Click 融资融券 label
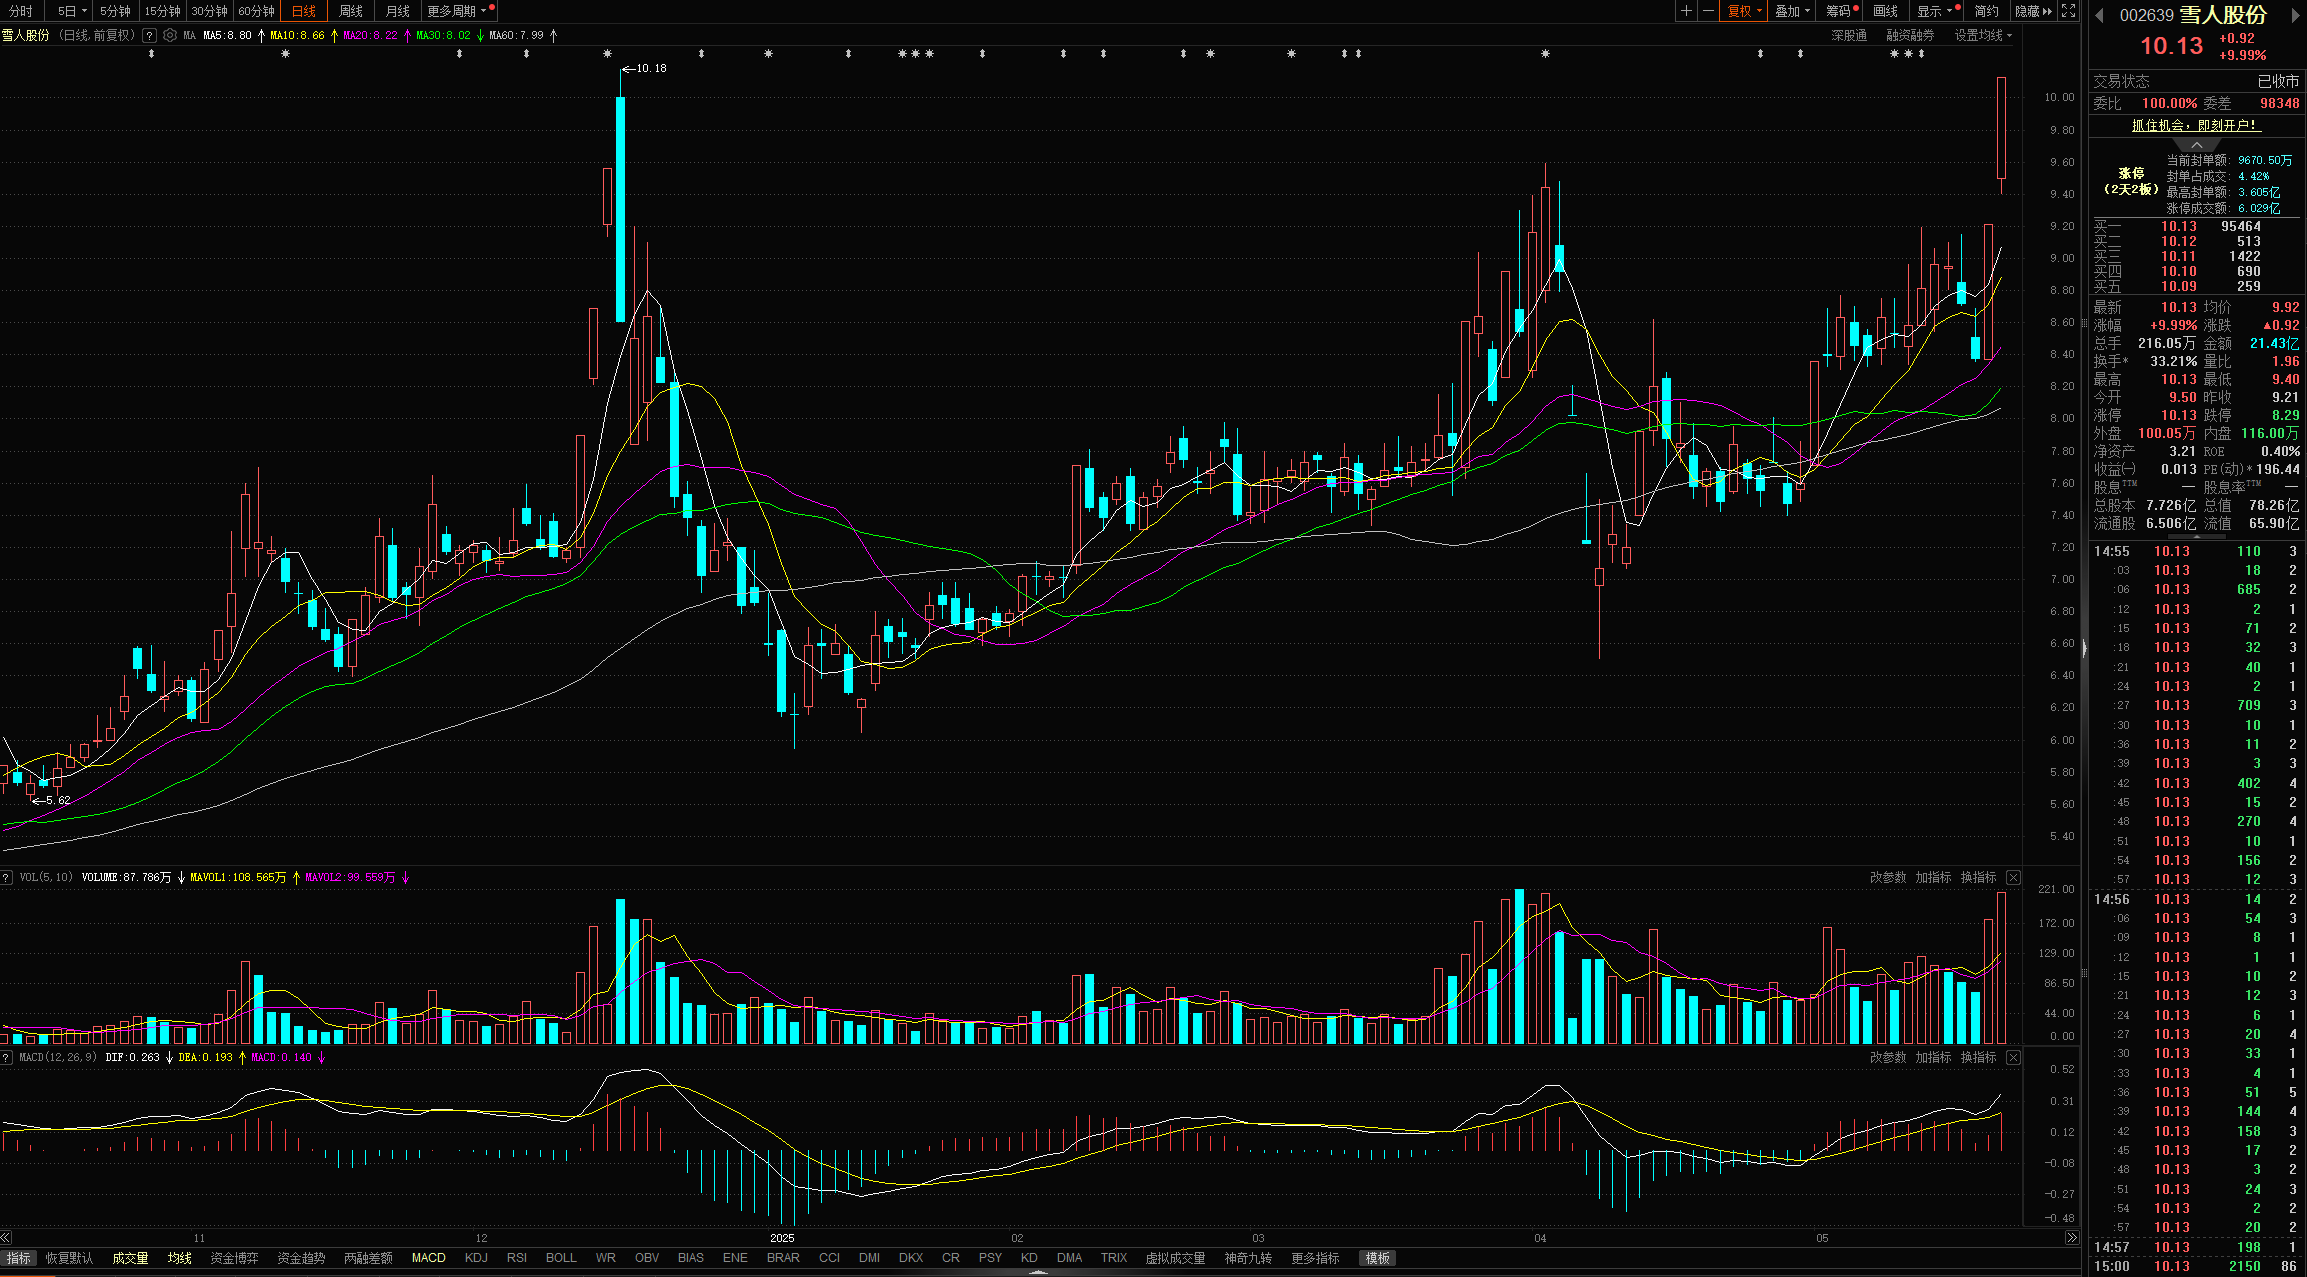Screen dimensions: 2307x1277 (x=1910, y=35)
